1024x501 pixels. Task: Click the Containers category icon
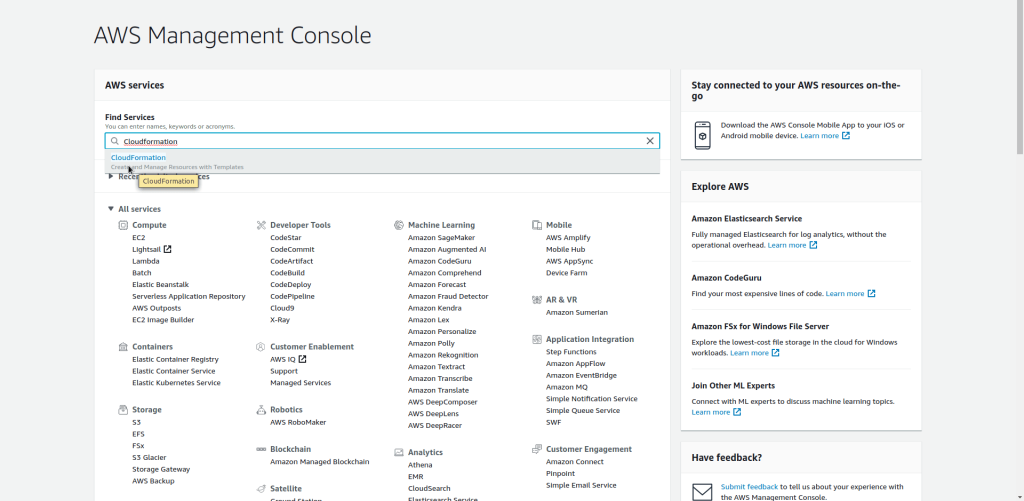[123, 347]
